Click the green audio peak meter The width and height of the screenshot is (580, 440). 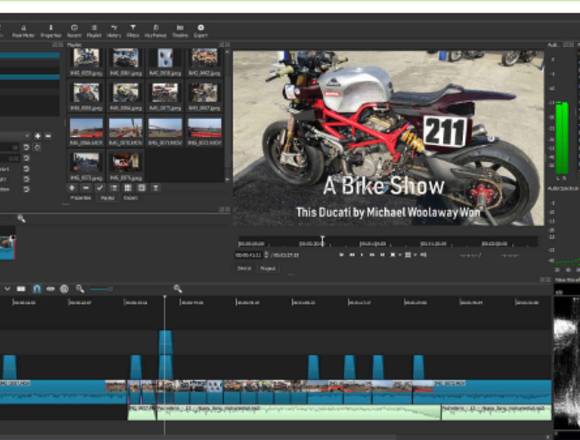(562, 138)
